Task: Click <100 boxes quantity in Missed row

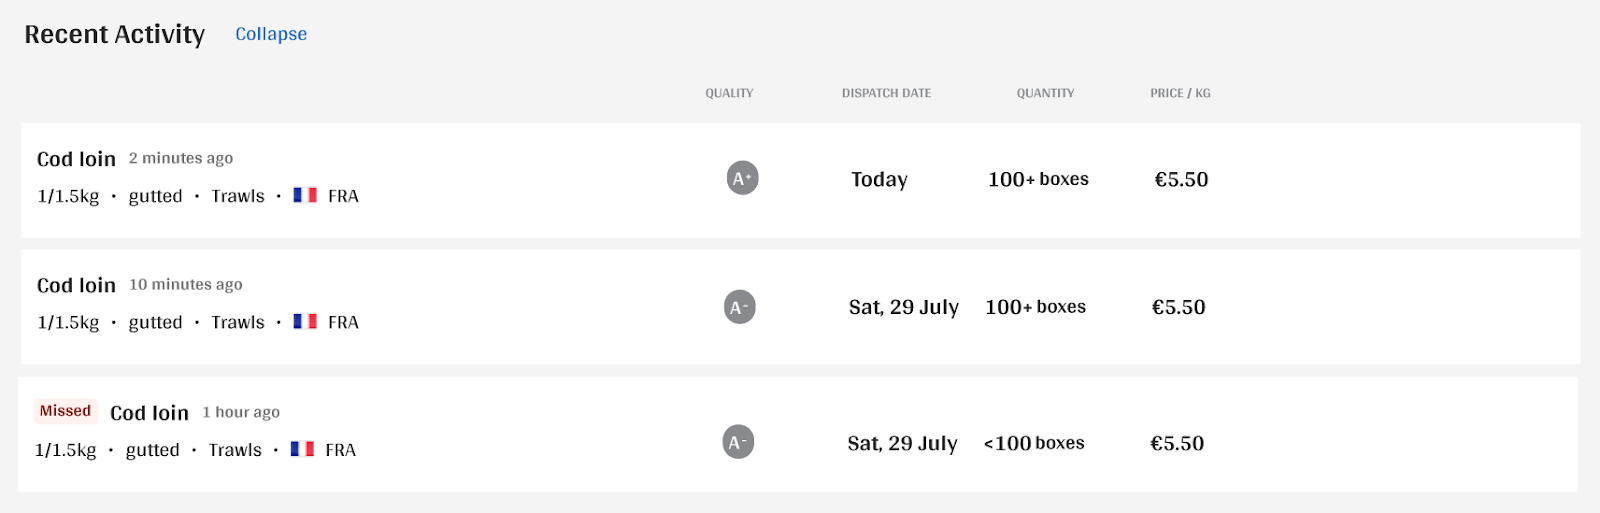Action: click(1034, 443)
